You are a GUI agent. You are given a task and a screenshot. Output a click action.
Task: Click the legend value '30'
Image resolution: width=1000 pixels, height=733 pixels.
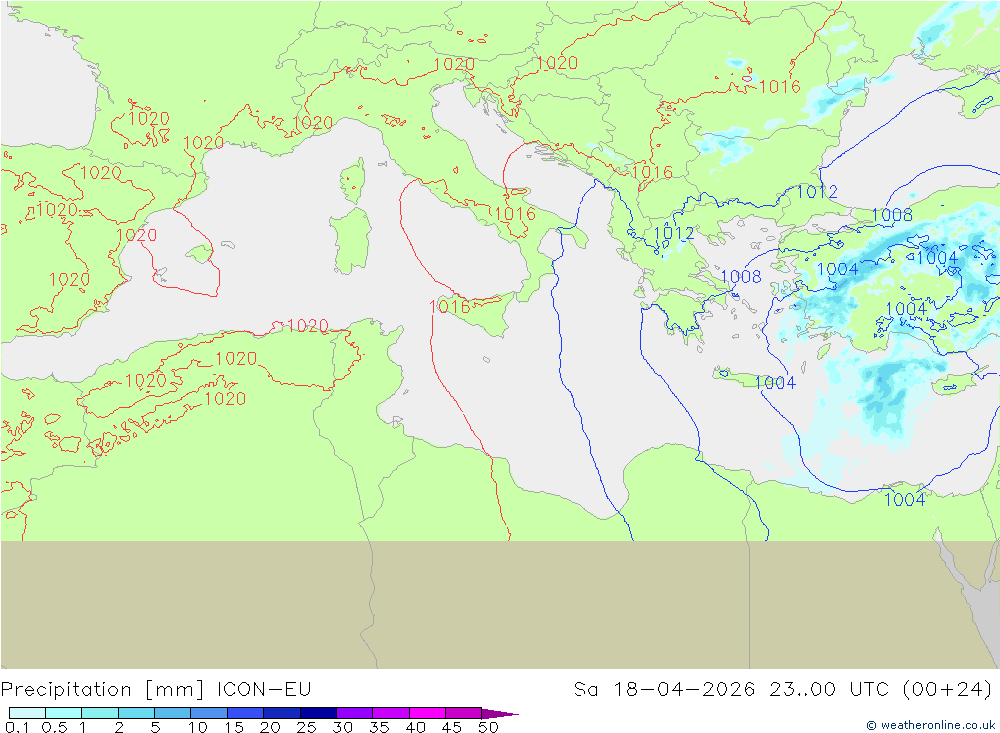coord(342,727)
